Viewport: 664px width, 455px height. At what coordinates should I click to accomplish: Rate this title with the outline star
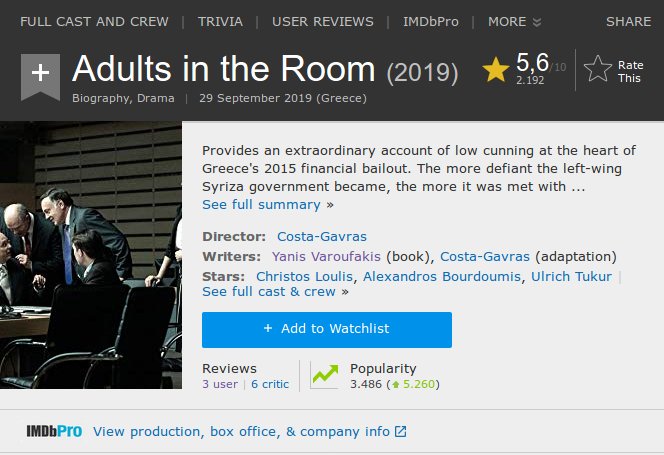pos(597,69)
